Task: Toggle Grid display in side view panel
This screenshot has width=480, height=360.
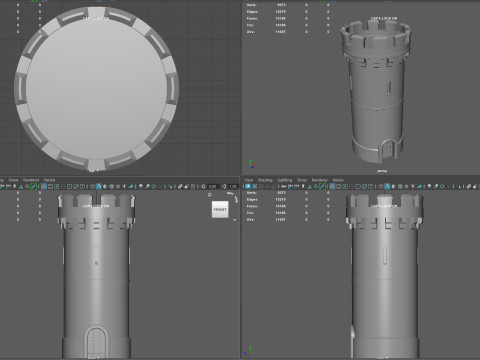Action: coord(331,187)
